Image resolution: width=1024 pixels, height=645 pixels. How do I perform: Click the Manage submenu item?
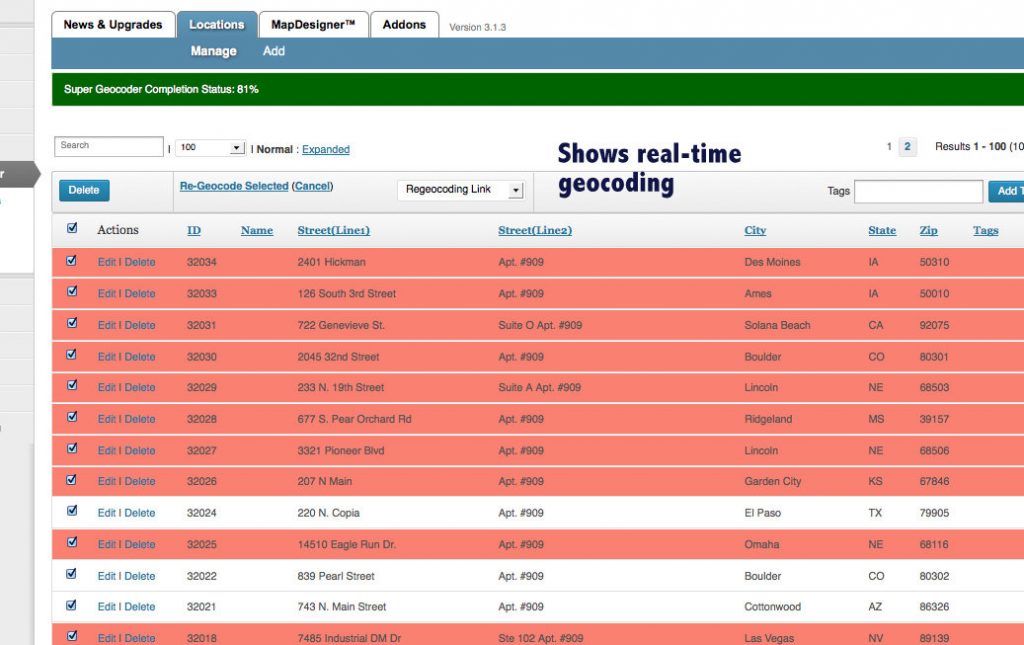tap(213, 51)
